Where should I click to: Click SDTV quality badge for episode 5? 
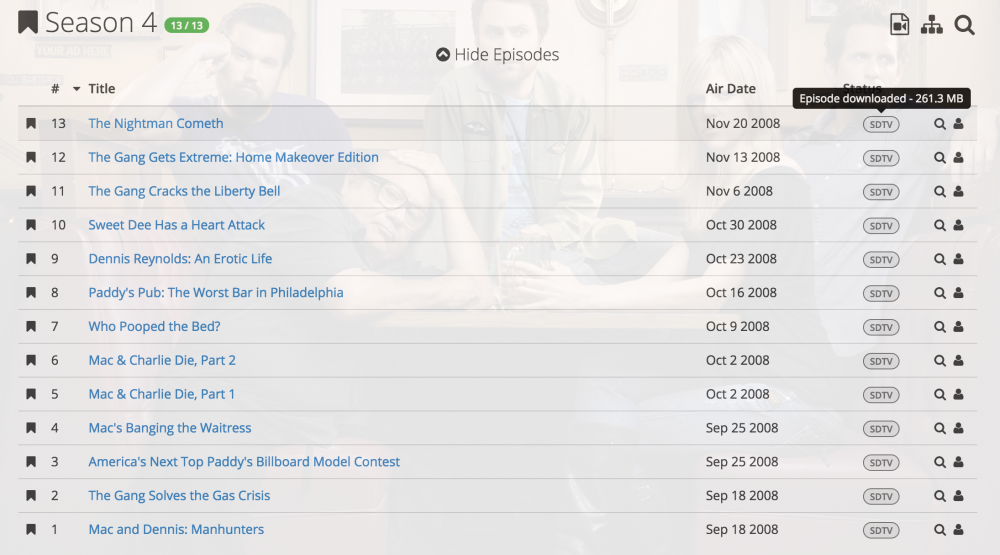pos(881,395)
